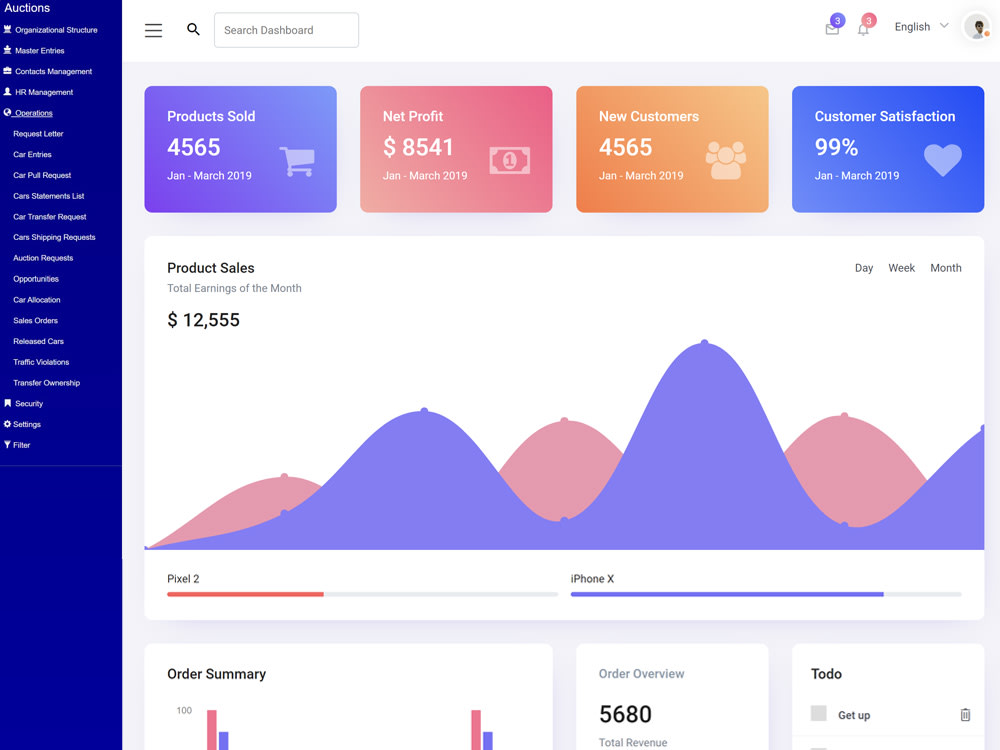The height and width of the screenshot is (750, 1000).
Task: Open the bell notifications icon
Action: 863,29
